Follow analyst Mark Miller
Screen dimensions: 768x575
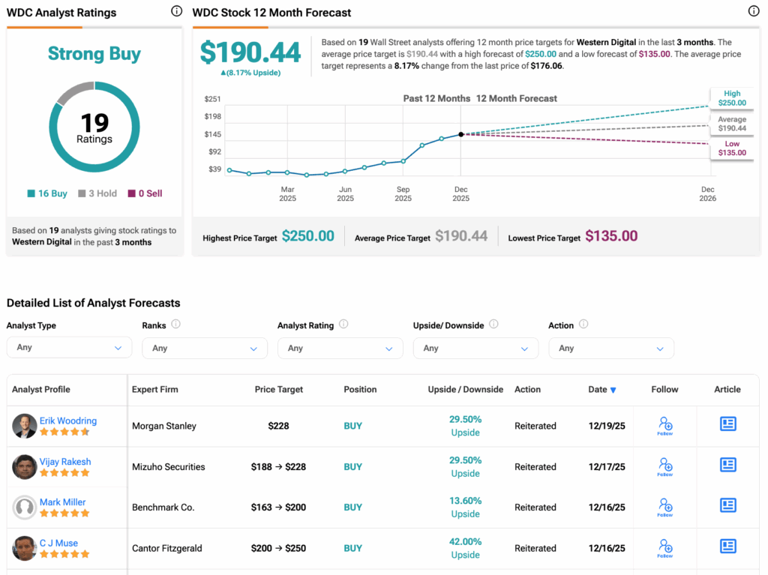point(665,508)
